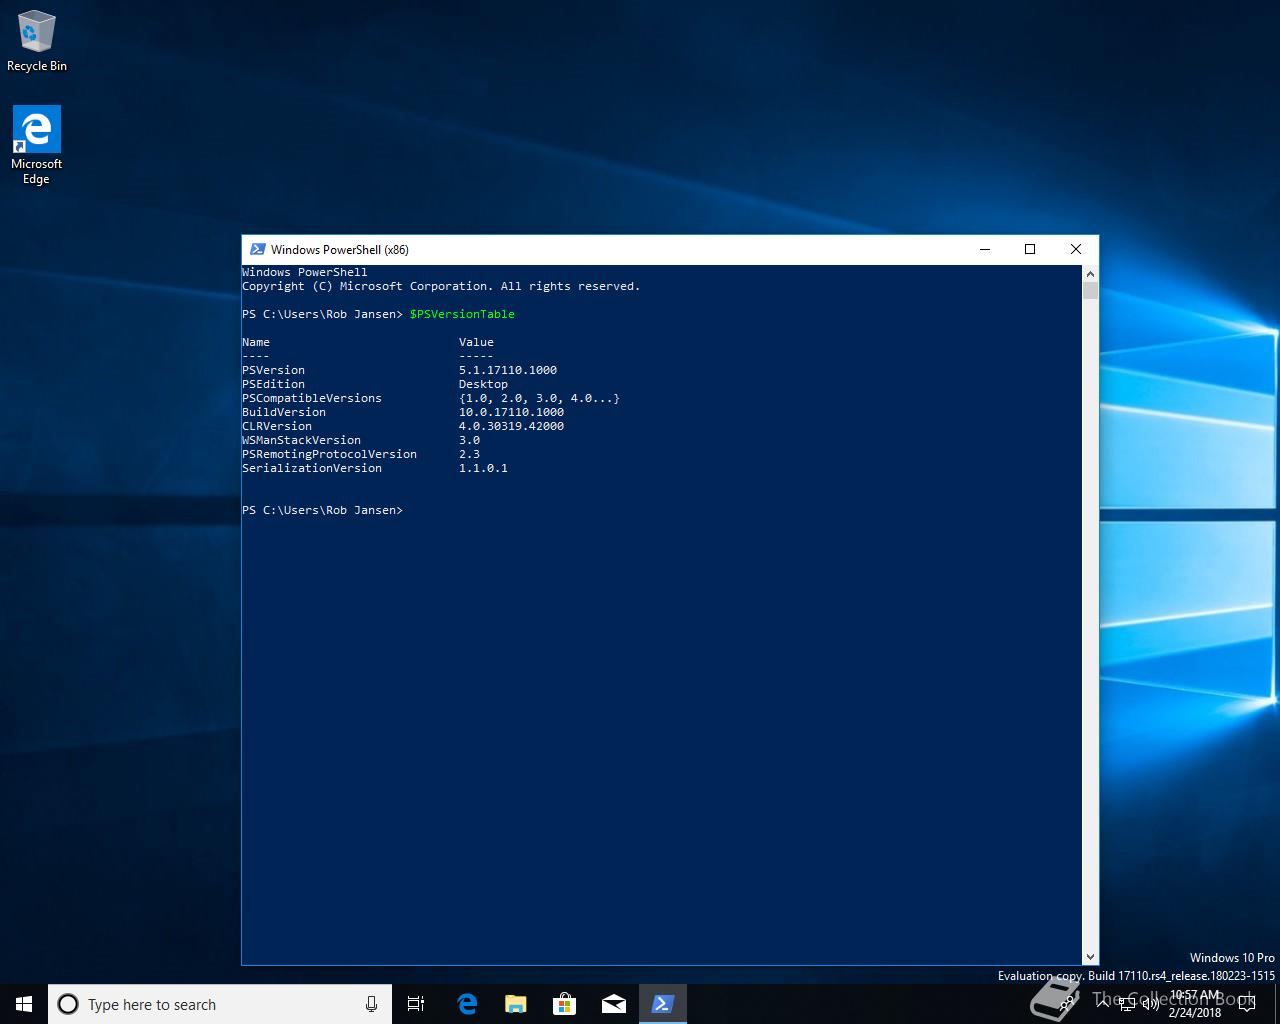Open the Windows Start menu
1280x1024 pixels.
coord(24,1004)
